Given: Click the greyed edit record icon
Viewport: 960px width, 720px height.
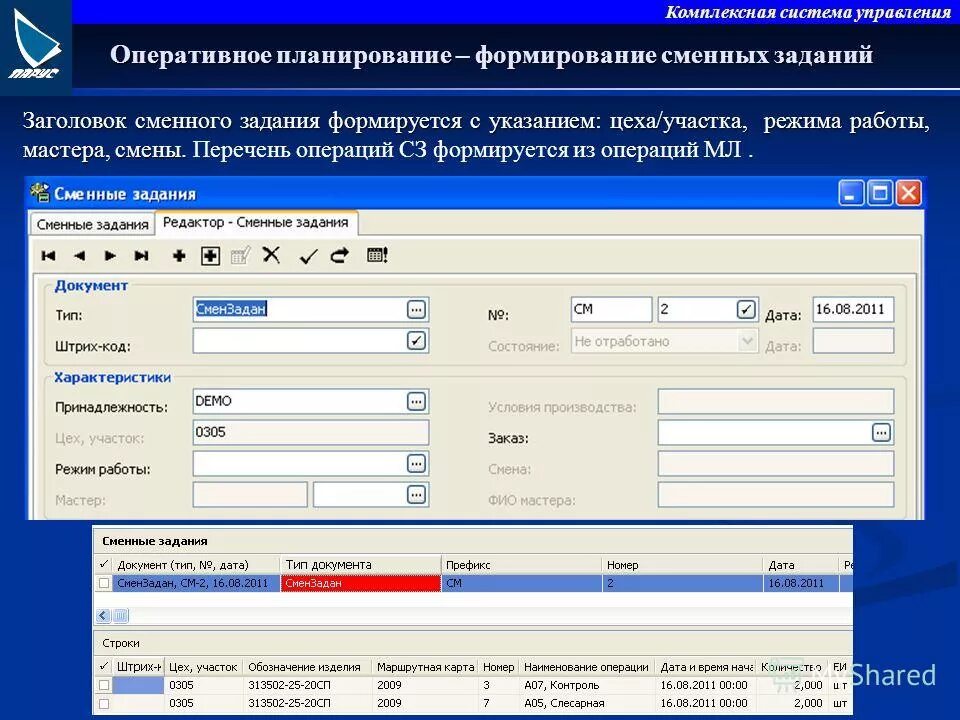Looking at the screenshot, I should tap(241, 255).
